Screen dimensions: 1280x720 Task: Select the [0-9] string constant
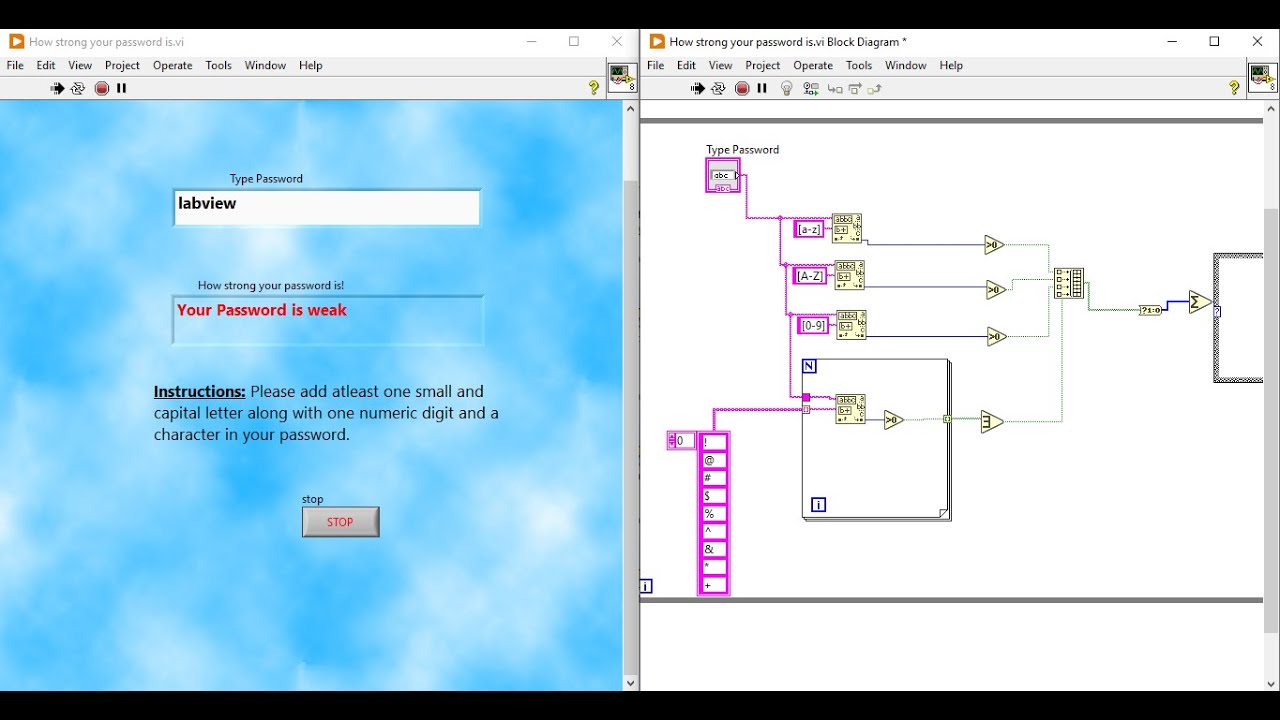click(813, 325)
